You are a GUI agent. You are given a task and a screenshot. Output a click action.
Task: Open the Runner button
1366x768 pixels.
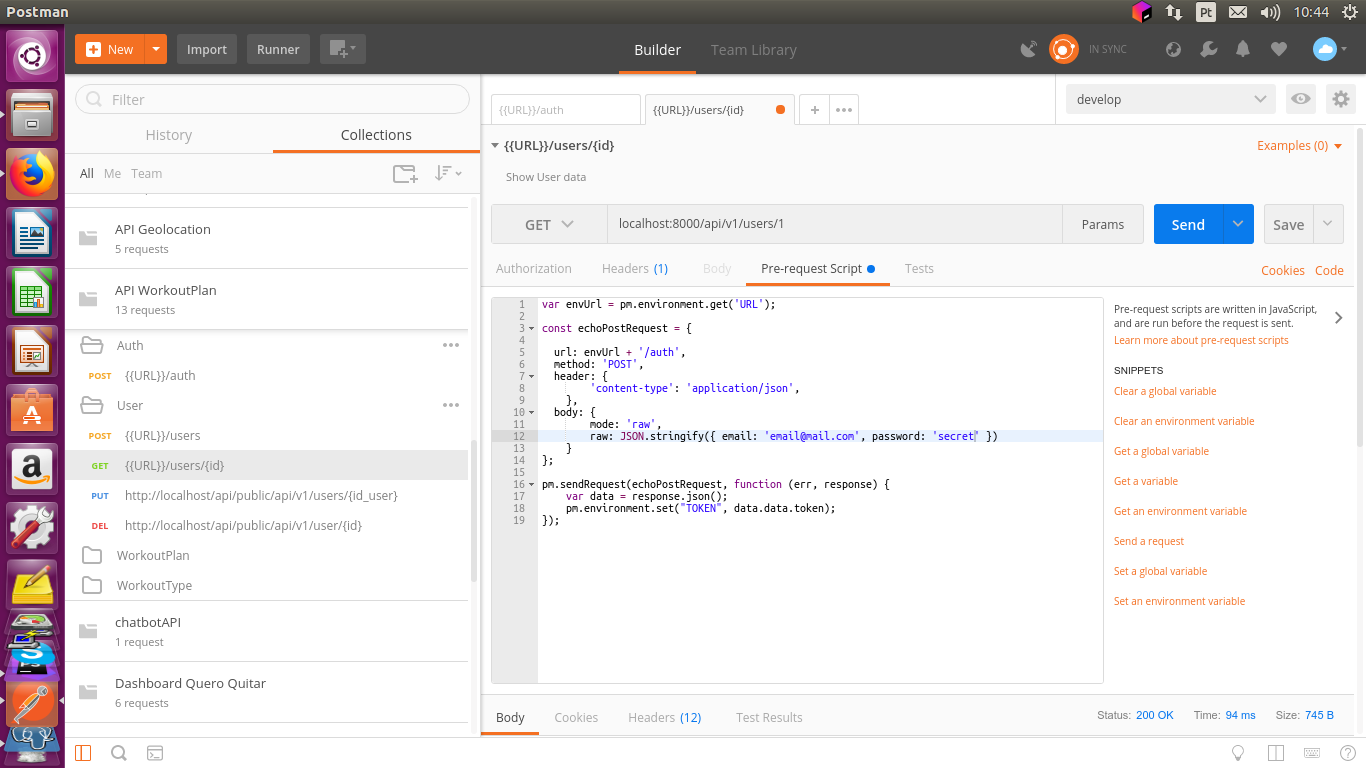pos(278,49)
